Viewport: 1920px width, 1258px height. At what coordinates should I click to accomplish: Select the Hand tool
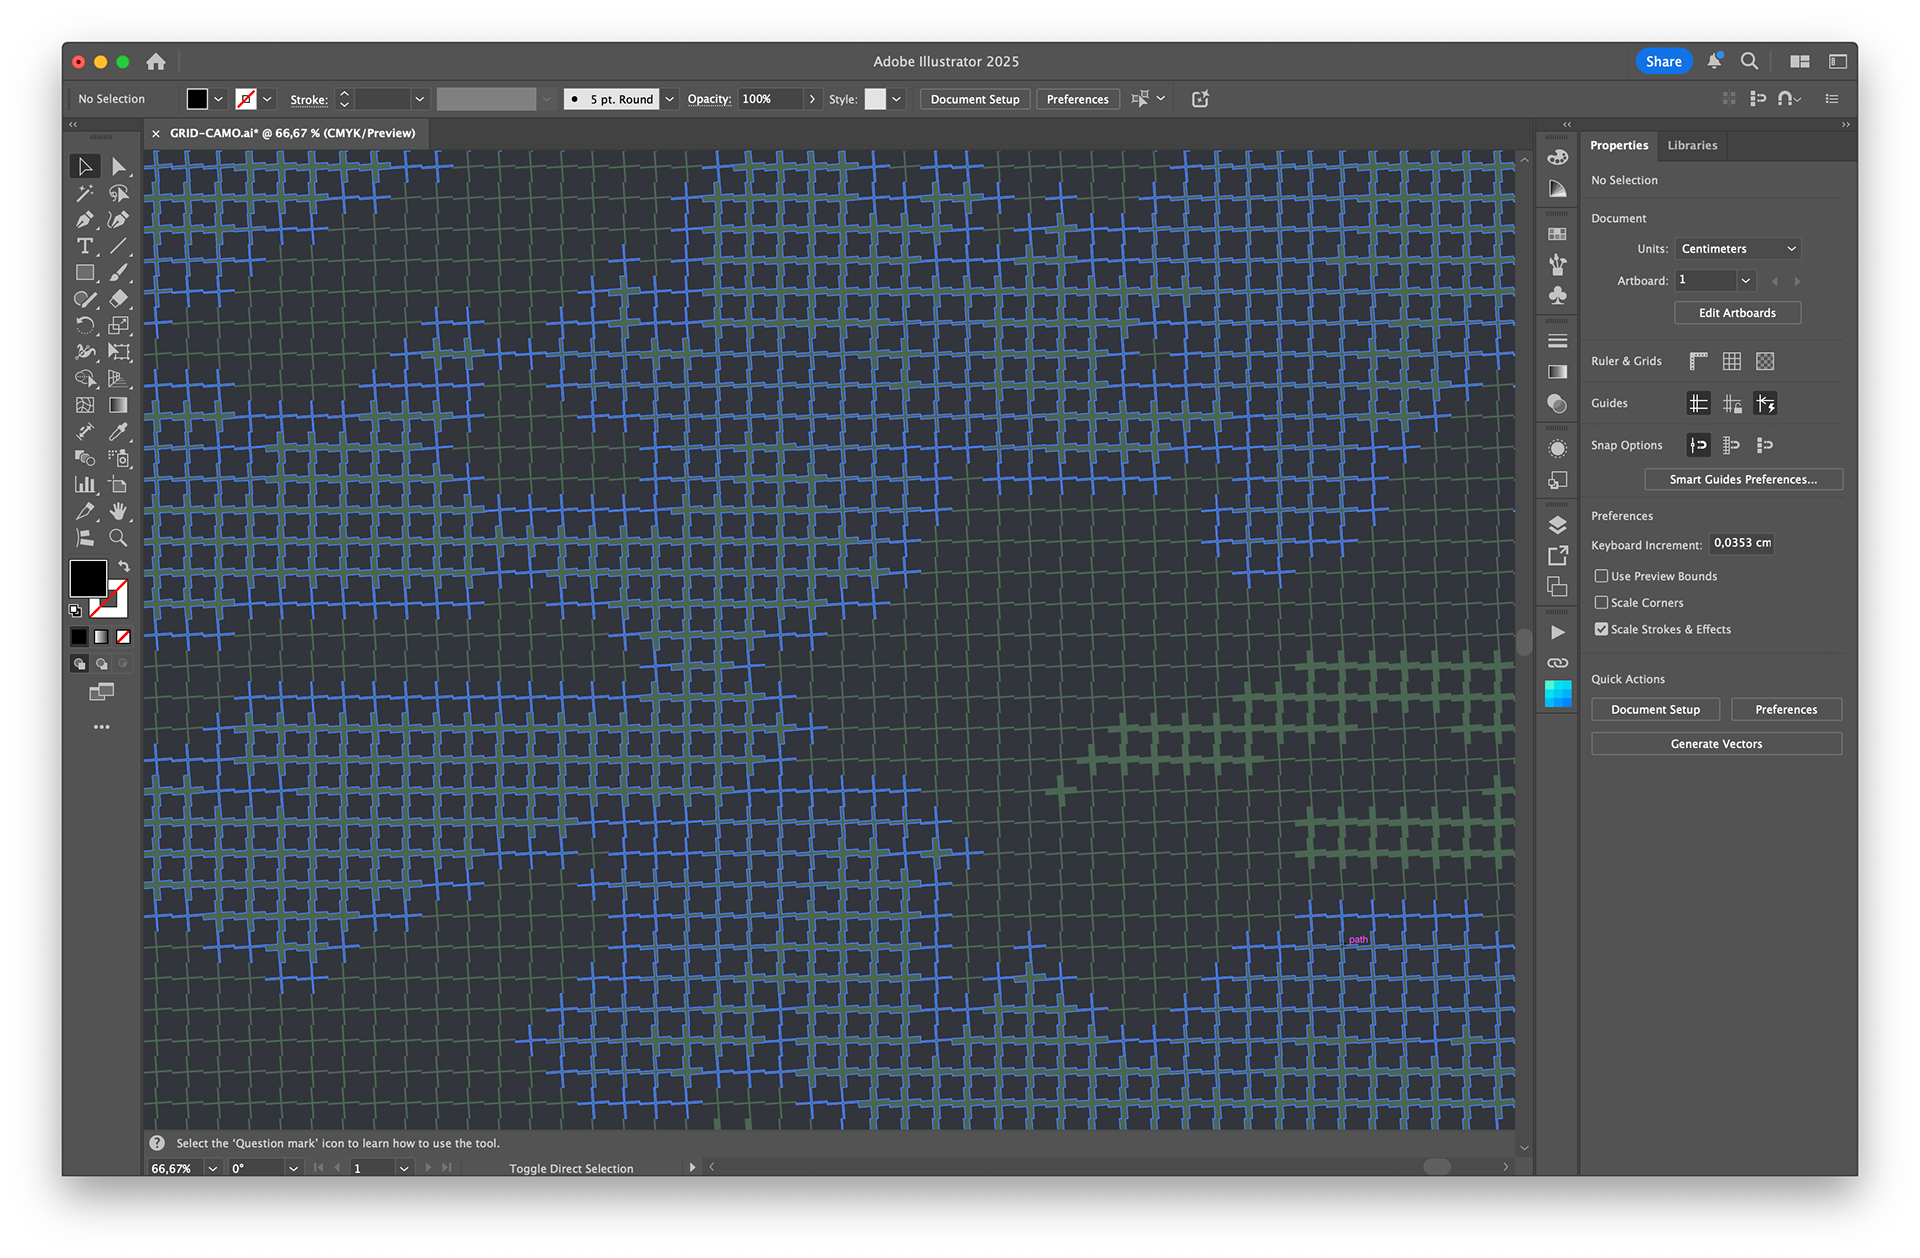(x=118, y=511)
